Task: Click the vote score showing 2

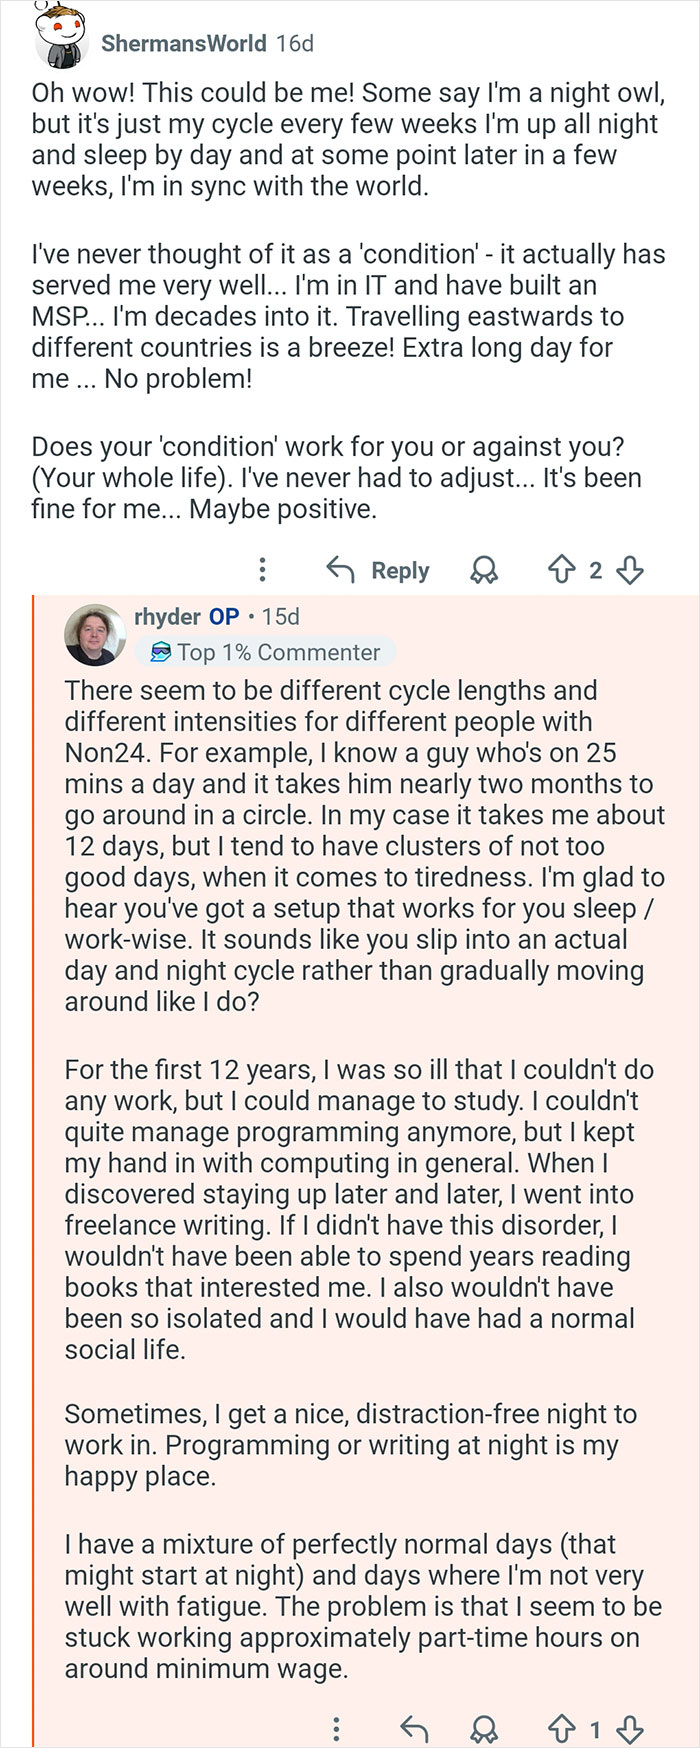Action: [x=596, y=570]
